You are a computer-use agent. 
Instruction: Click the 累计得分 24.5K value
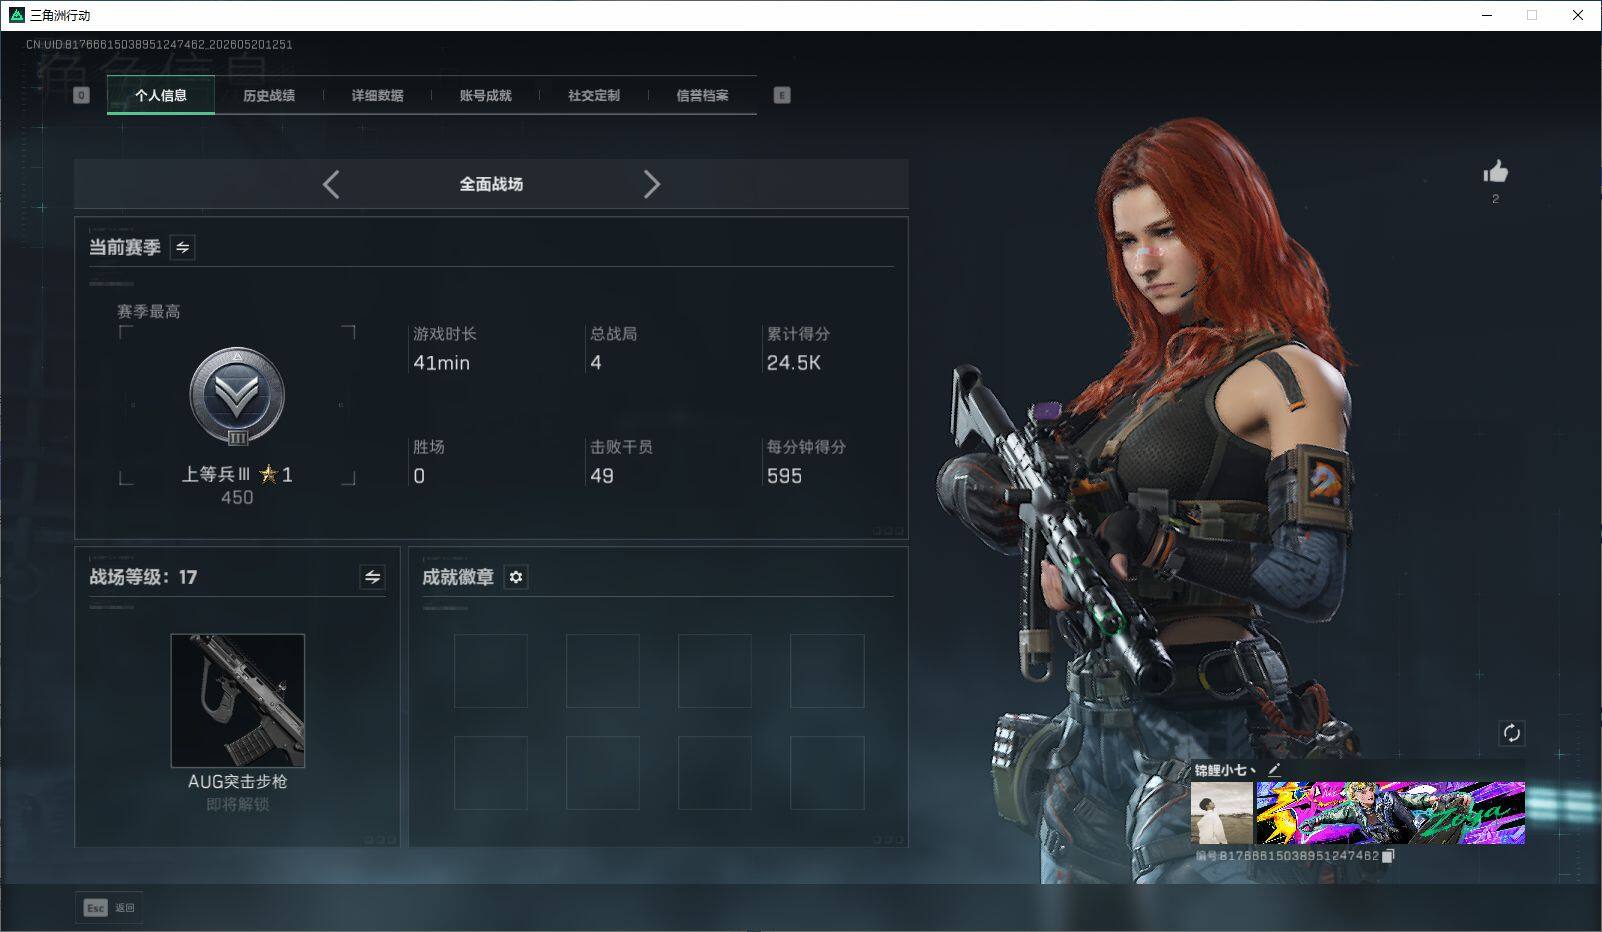click(x=794, y=363)
